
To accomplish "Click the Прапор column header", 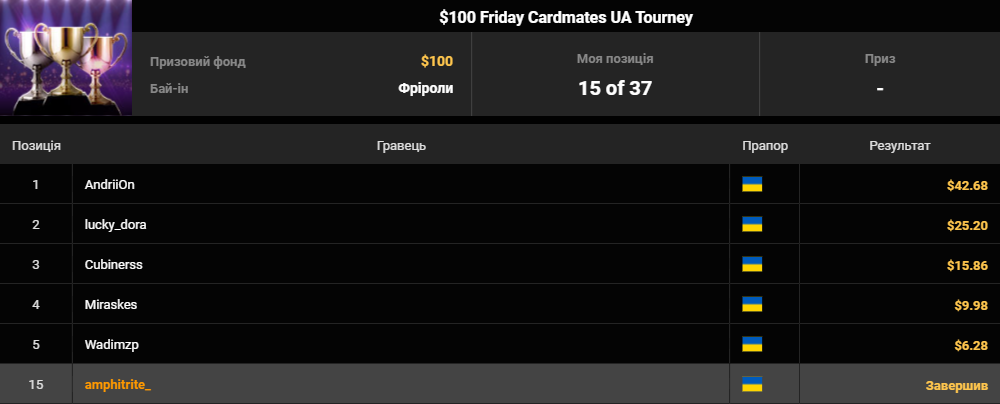I will (x=765, y=146).
